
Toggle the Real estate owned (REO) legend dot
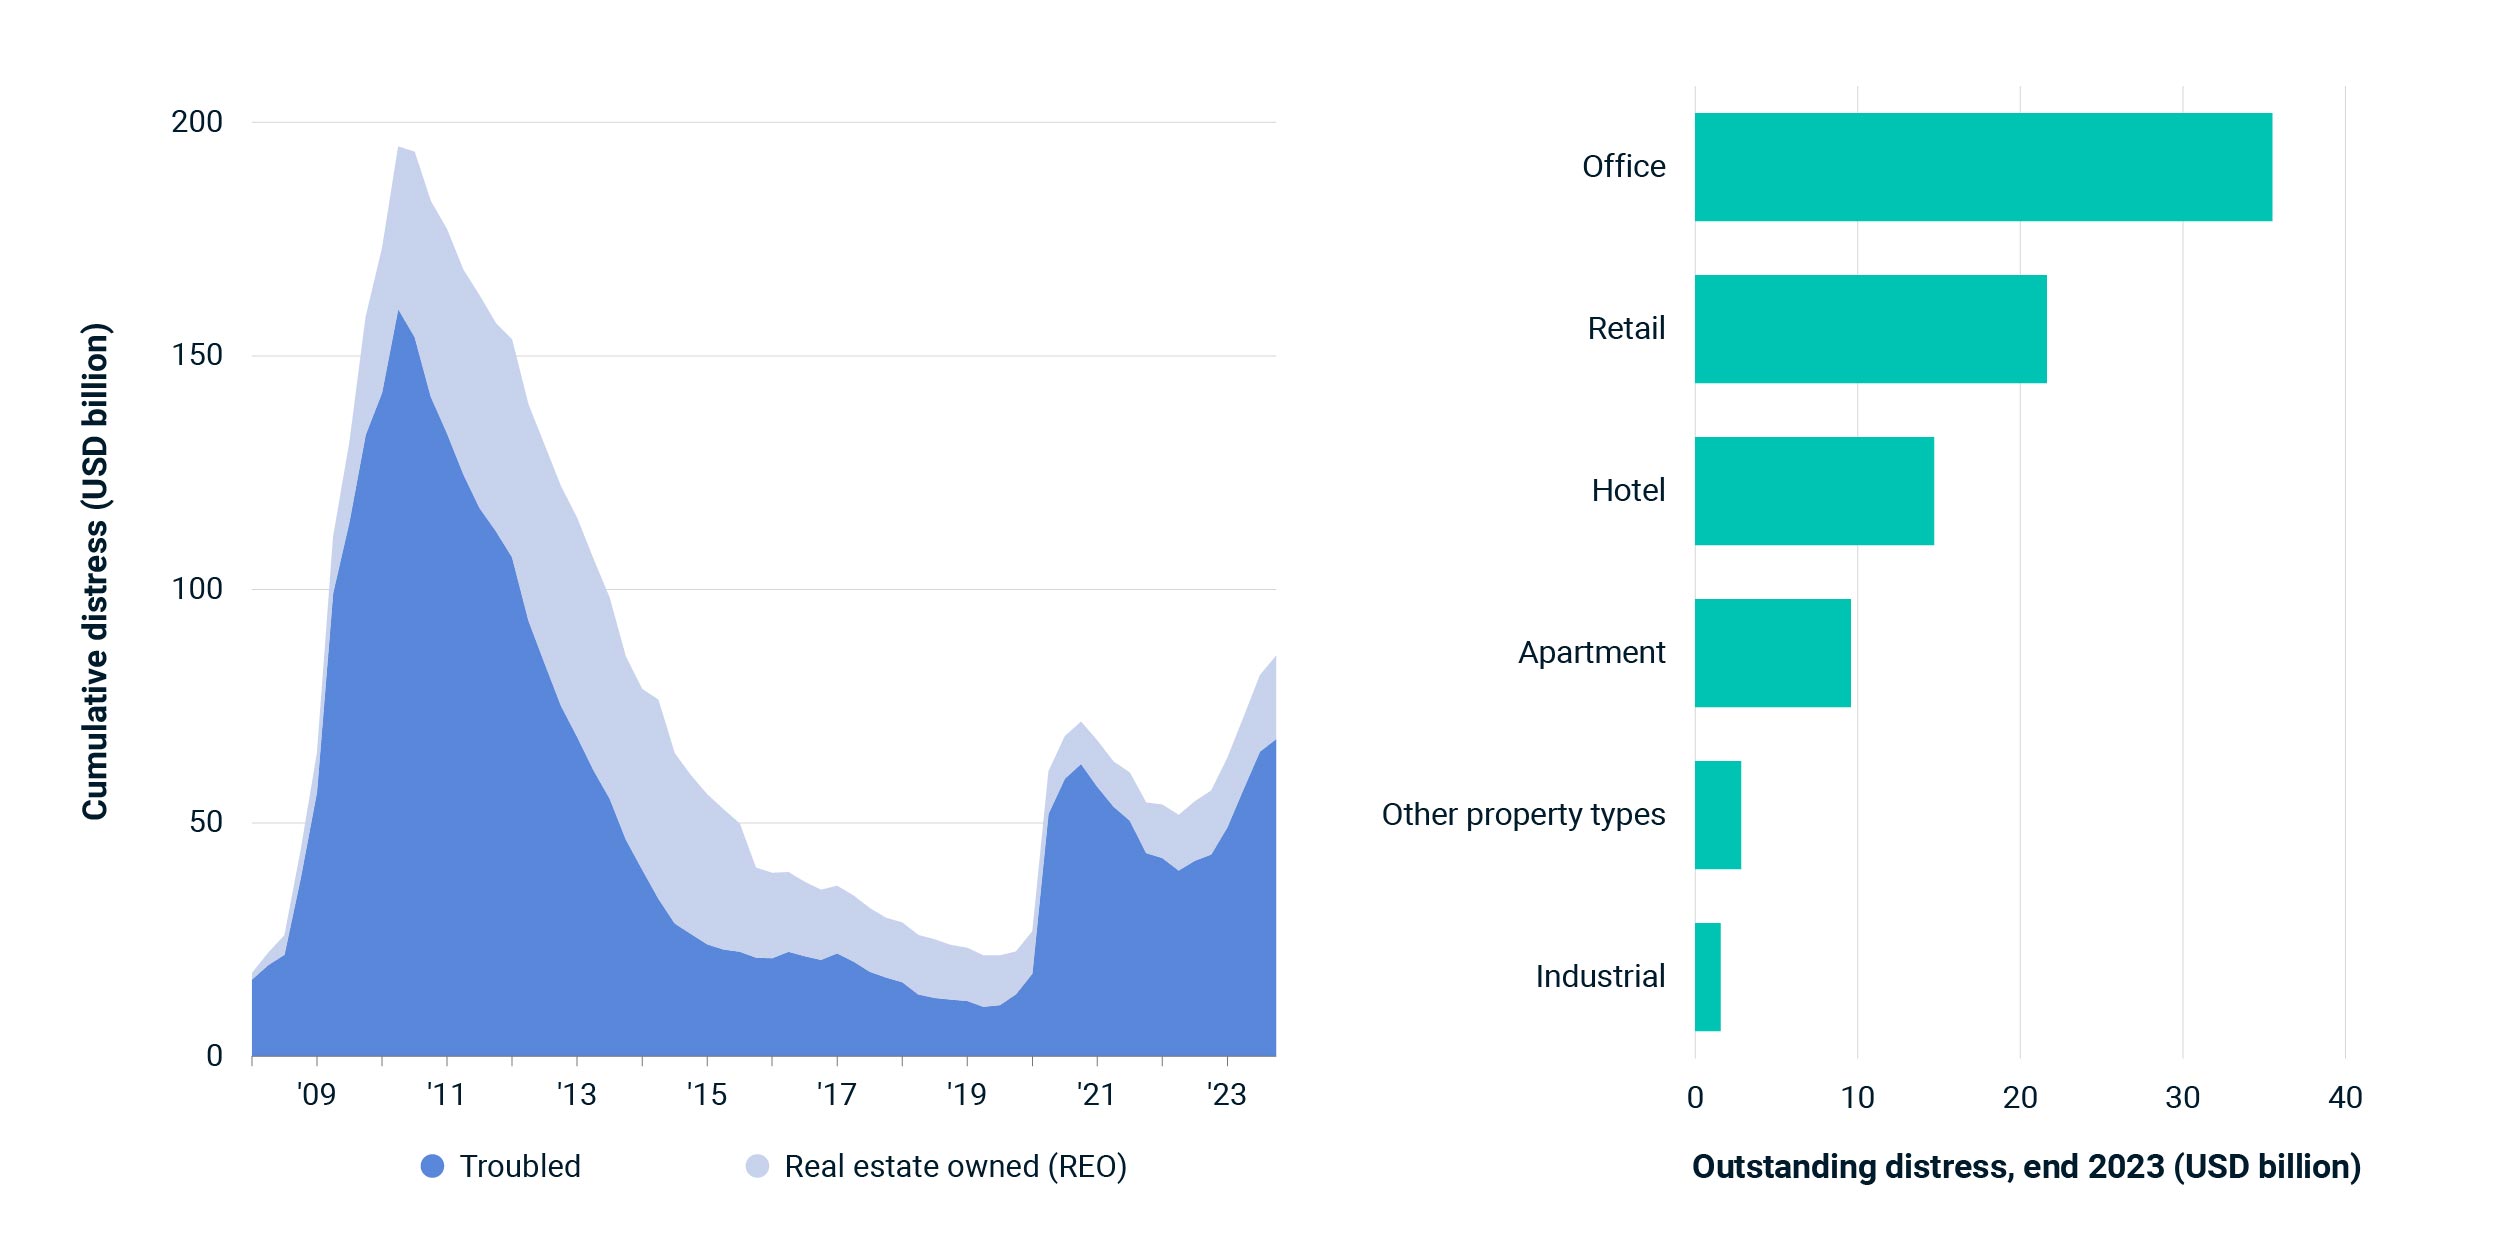click(757, 1166)
